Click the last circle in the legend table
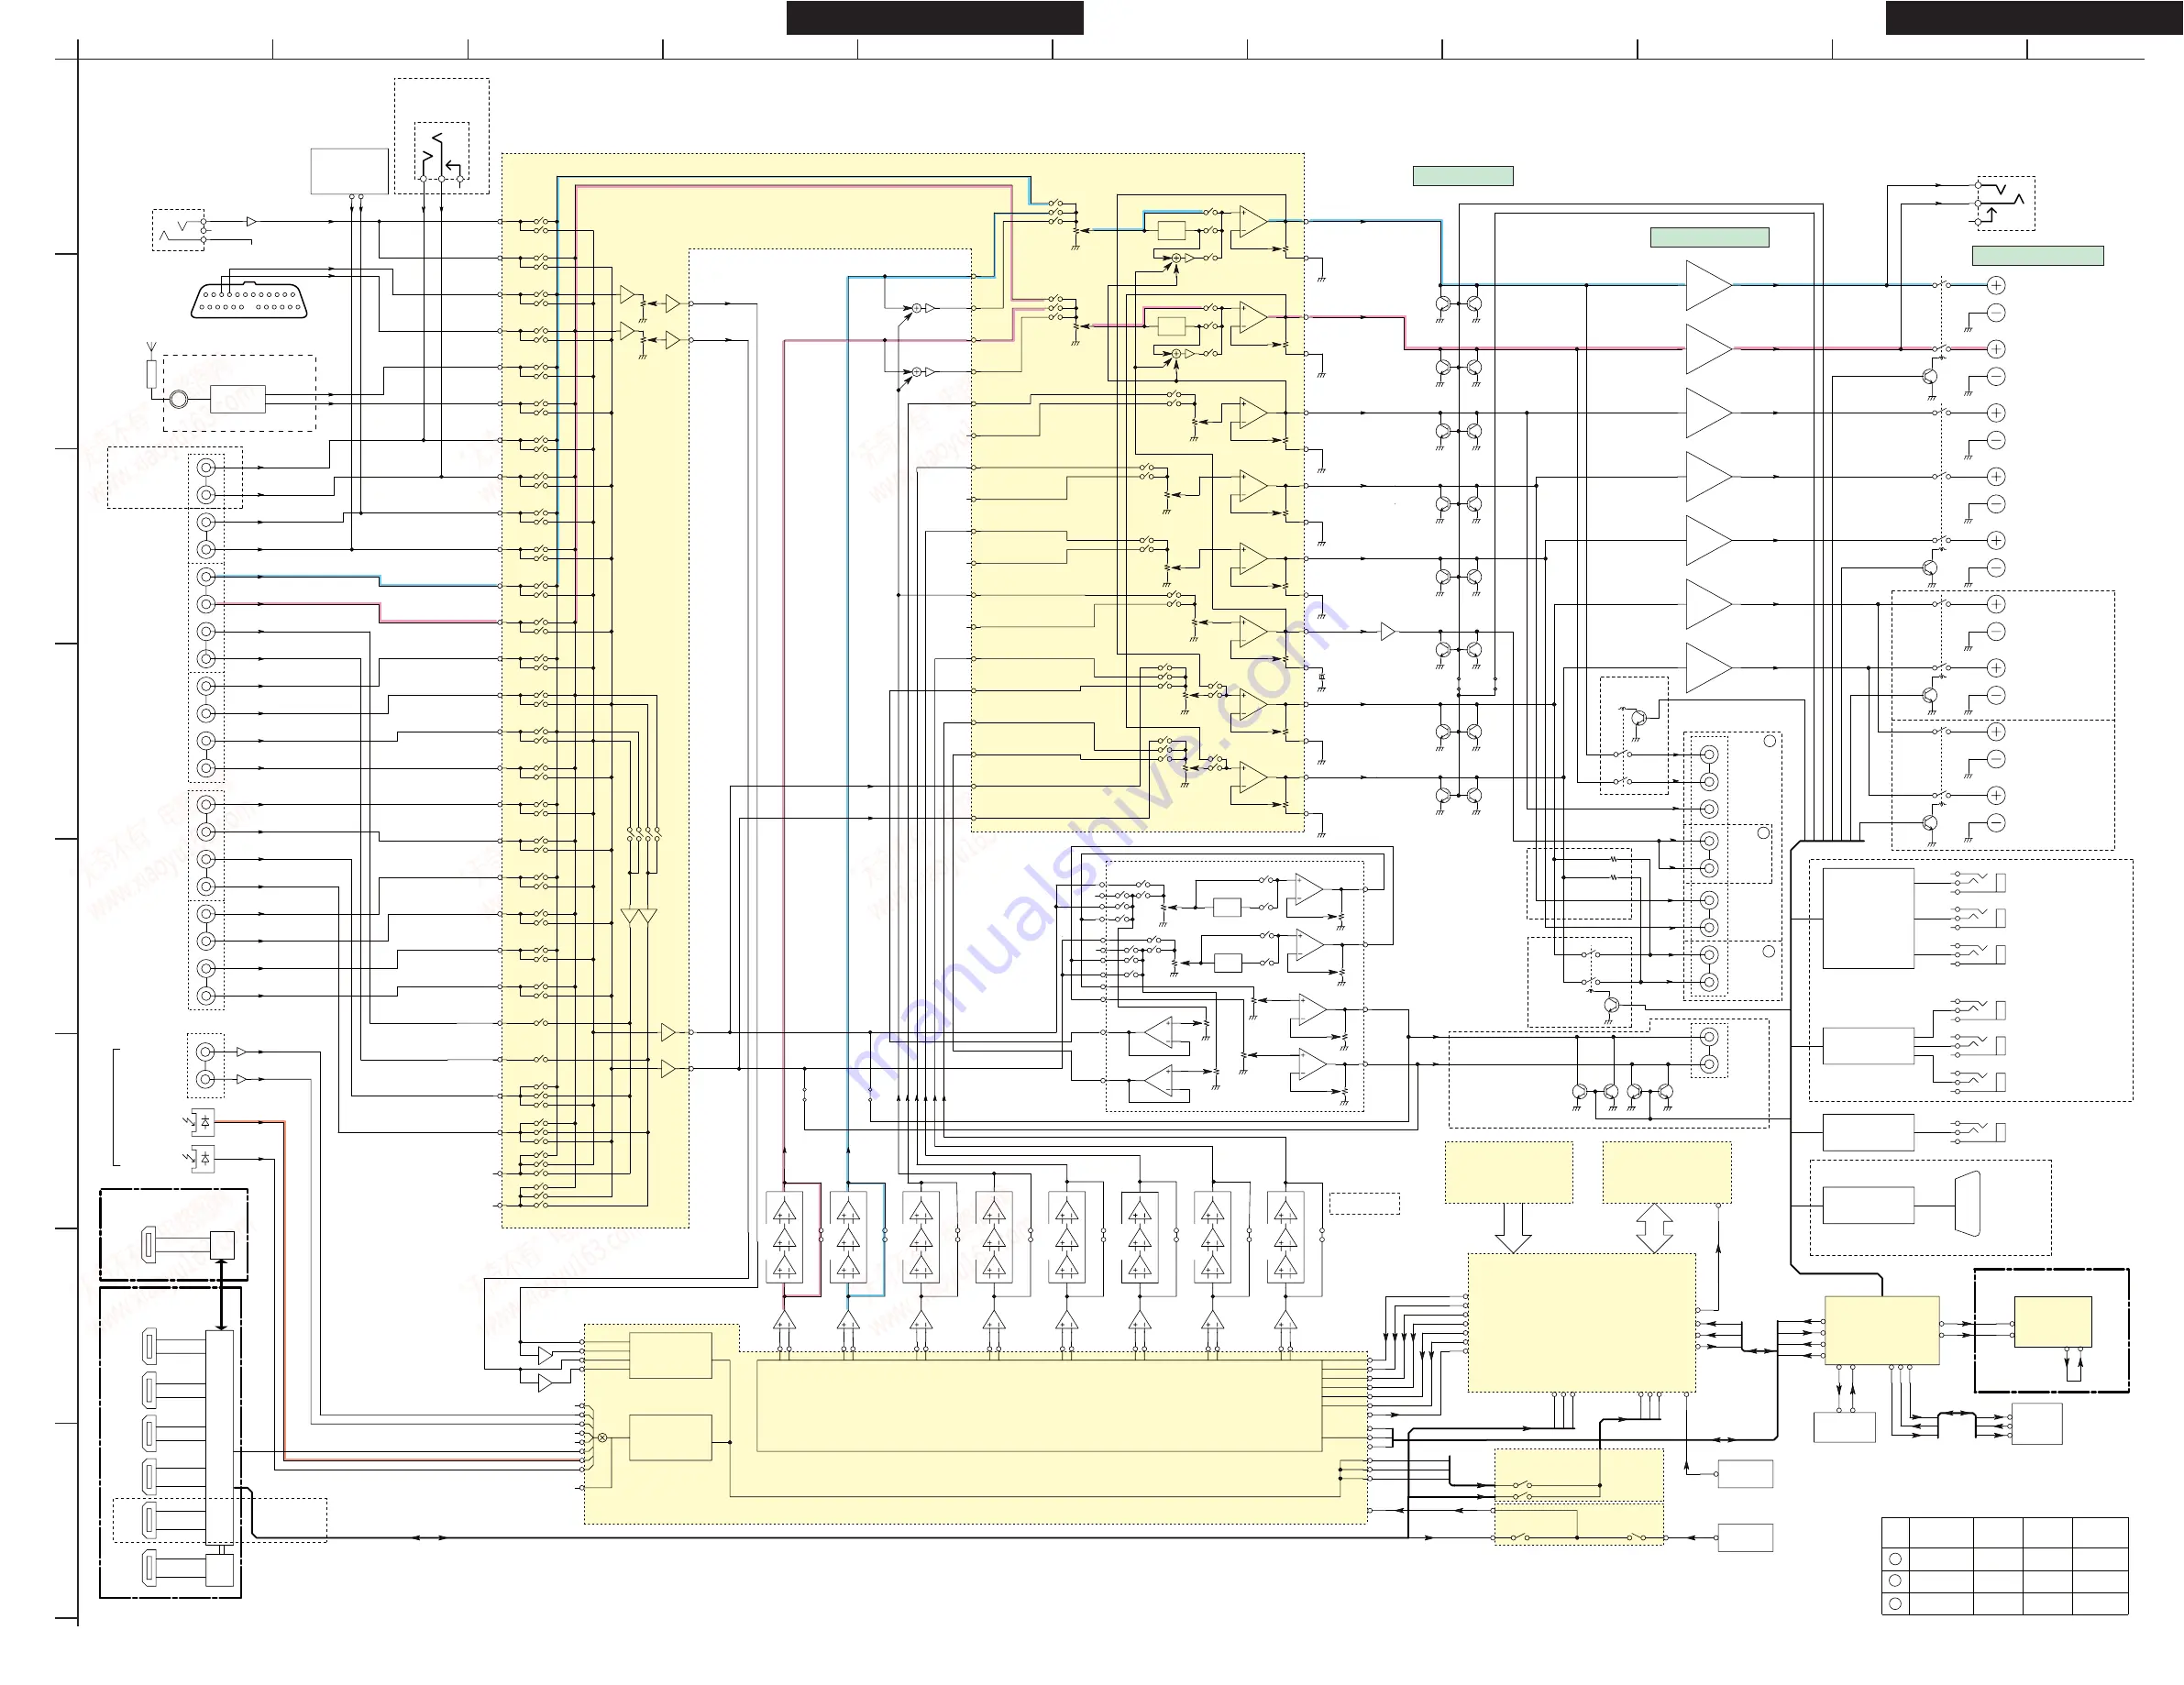This screenshot has height=1685, width=2184. (x=1895, y=1604)
